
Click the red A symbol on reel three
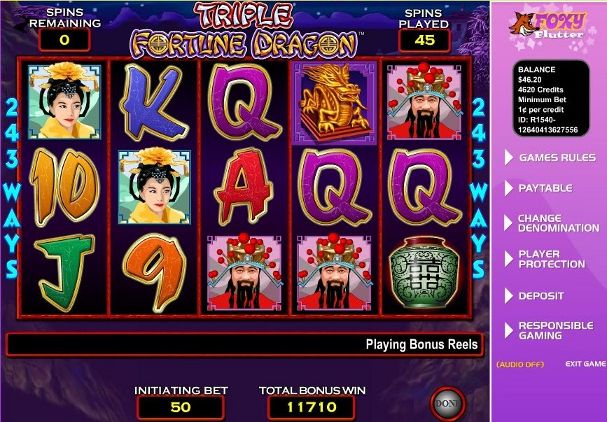(243, 187)
